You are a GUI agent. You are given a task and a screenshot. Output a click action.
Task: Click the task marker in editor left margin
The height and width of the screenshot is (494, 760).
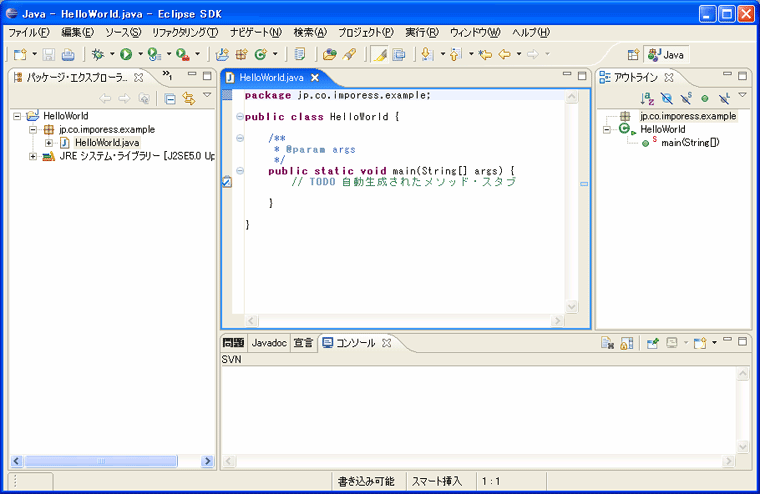227,182
